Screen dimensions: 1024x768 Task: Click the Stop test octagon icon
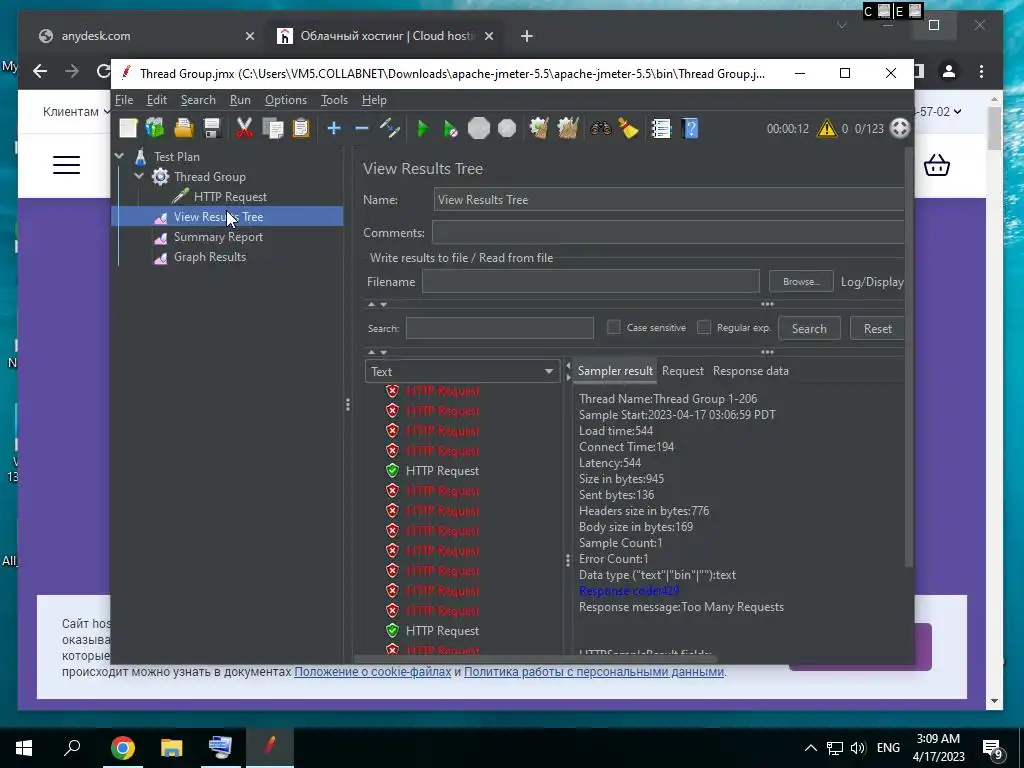tap(479, 128)
